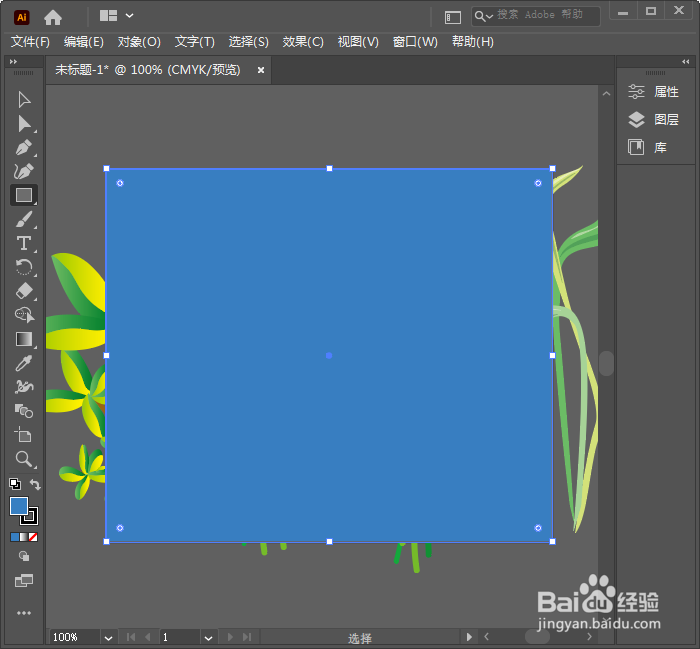Click the rectangle's center point

(329, 355)
